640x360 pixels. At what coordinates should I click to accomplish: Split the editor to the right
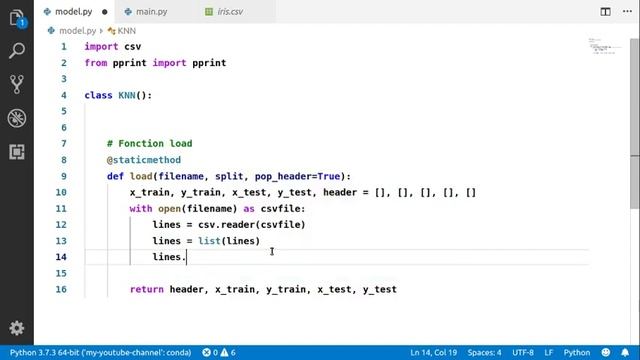point(605,12)
